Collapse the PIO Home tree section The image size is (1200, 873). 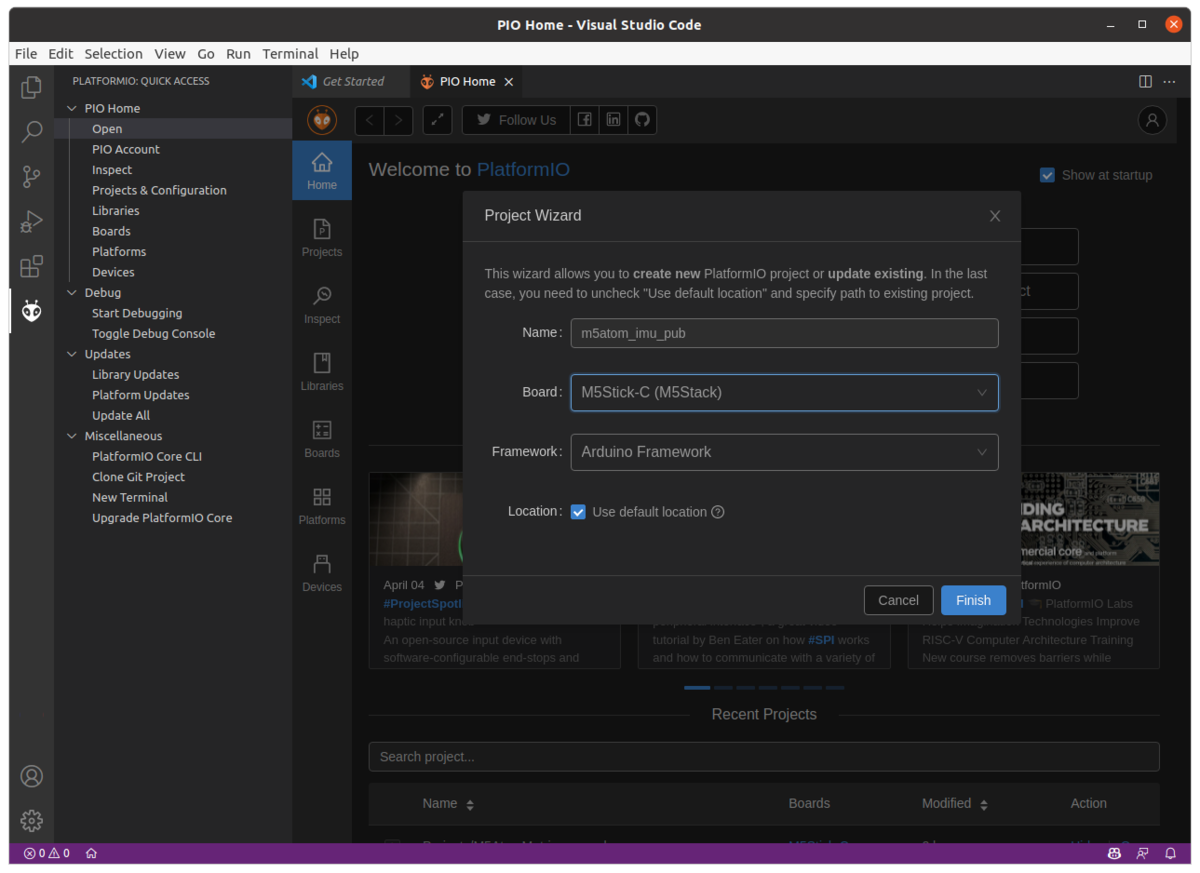71,108
